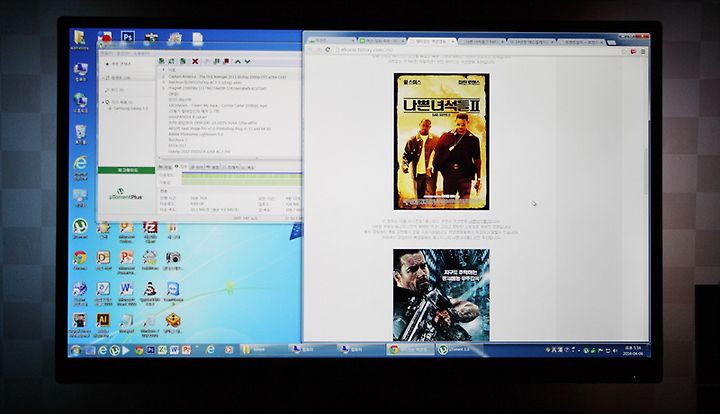Click horizontal scrollbar under torrent list
The width and height of the screenshot is (720, 414).
(230, 159)
